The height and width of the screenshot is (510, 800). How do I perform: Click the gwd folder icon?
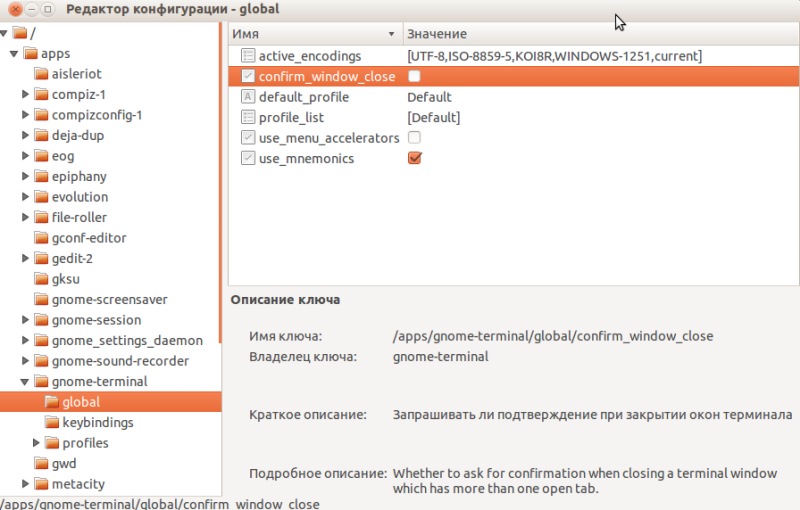[x=41, y=463]
